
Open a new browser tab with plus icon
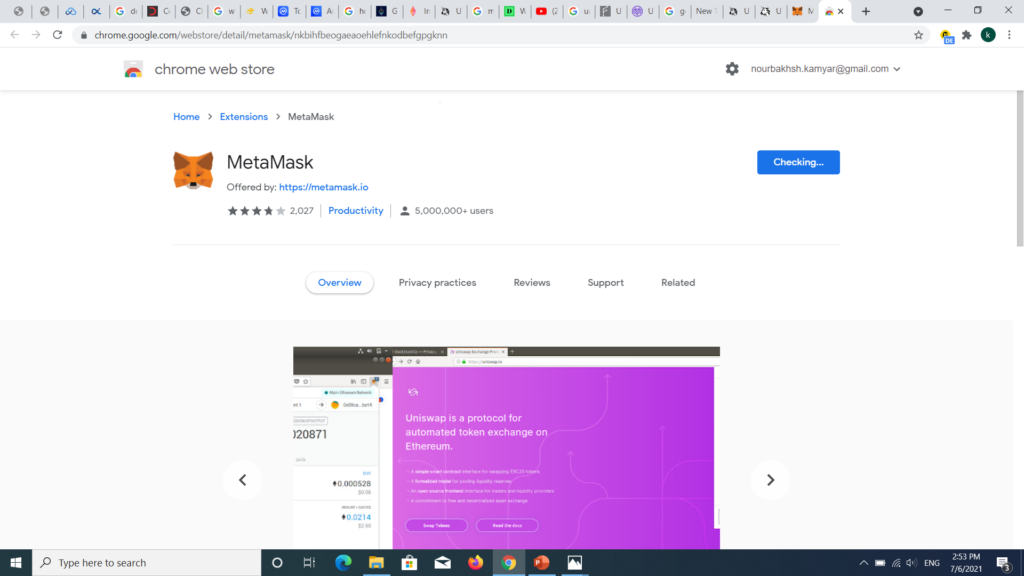click(x=866, y=11)
